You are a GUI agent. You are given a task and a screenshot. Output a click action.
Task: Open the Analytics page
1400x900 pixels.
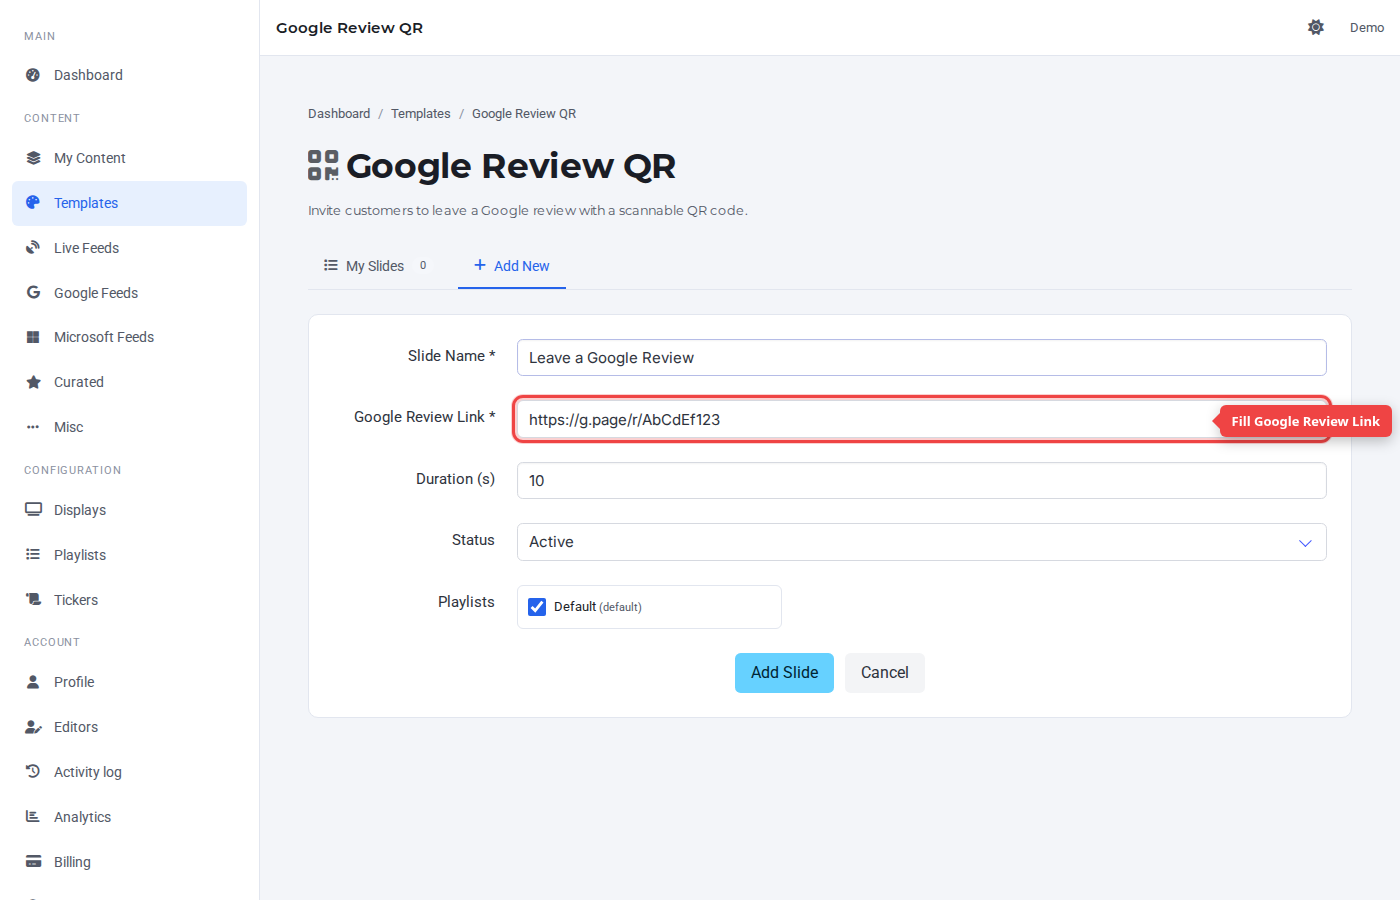129,817
